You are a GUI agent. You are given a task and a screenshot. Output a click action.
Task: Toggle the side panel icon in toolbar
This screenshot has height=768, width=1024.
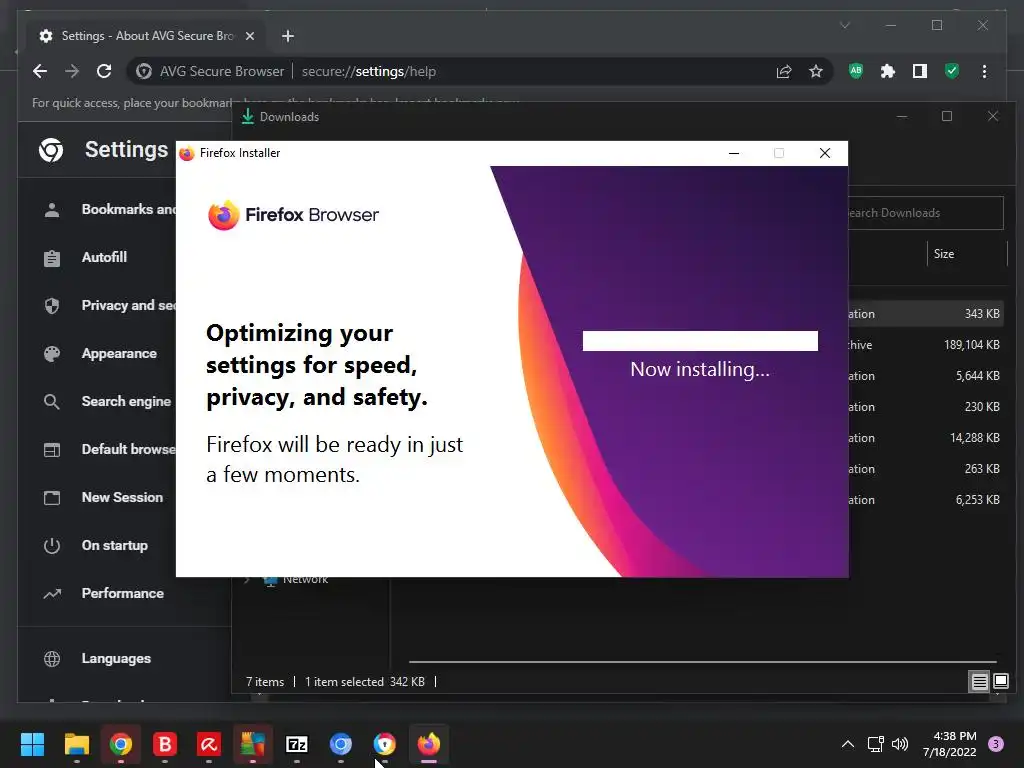pos(920,71)
